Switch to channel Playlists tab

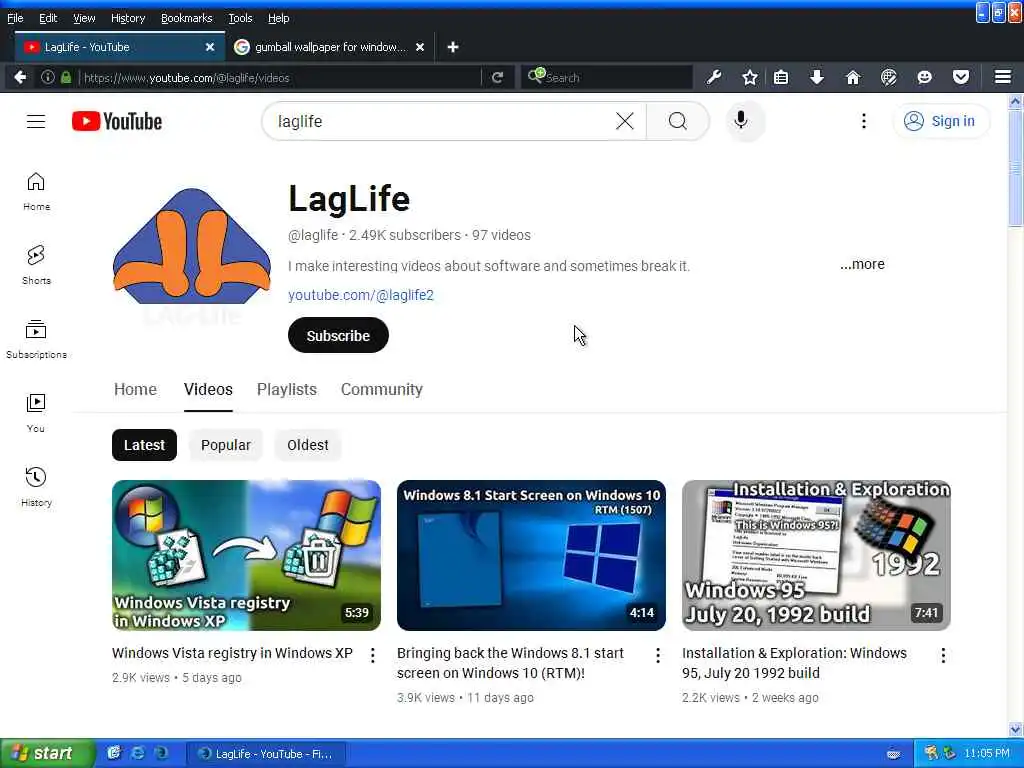pyautogui.click(x=287, y=389)
